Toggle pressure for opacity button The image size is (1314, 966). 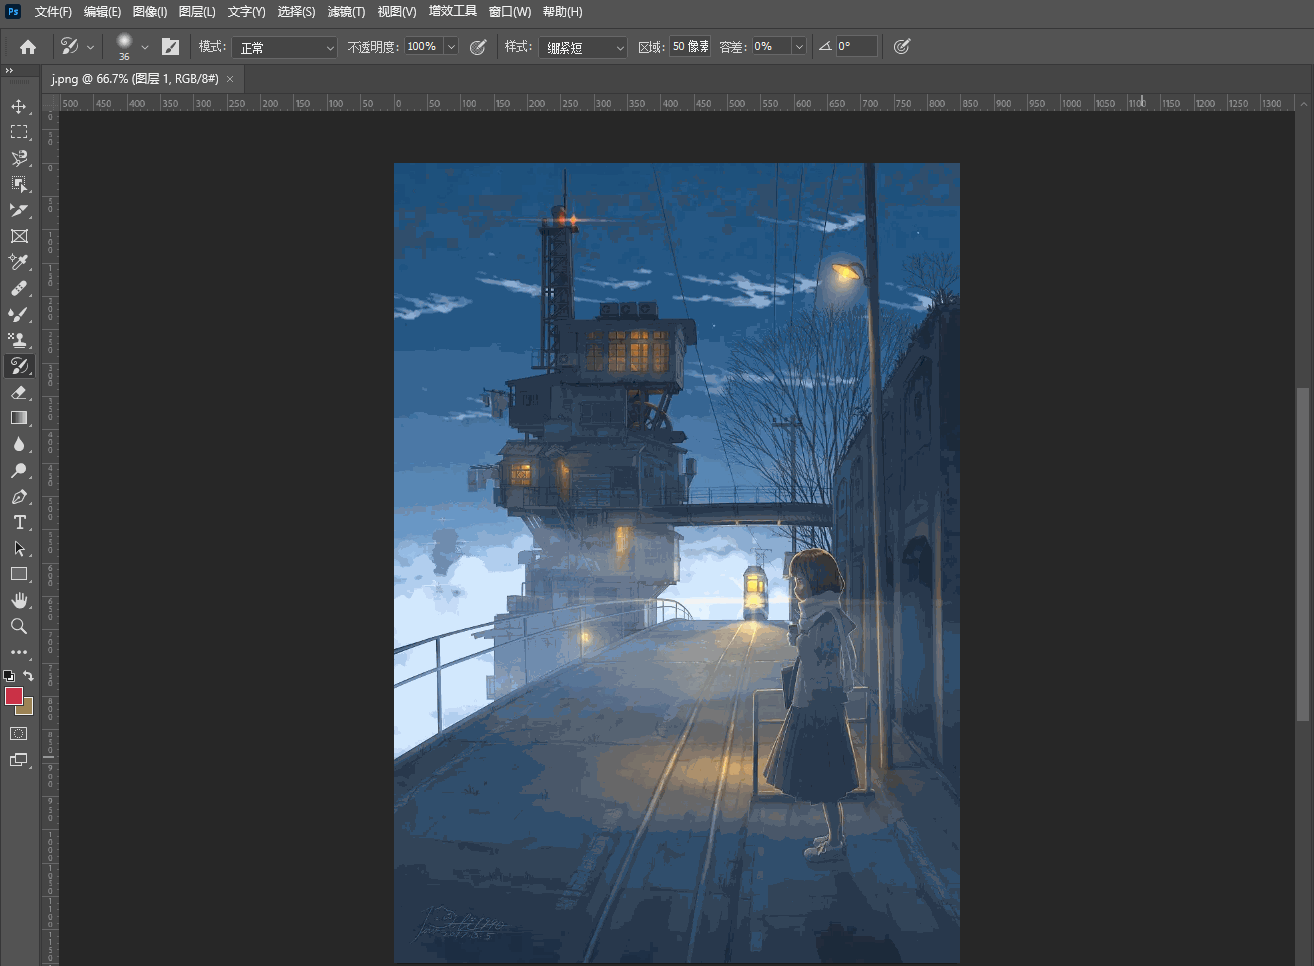(x=478, y=47)
